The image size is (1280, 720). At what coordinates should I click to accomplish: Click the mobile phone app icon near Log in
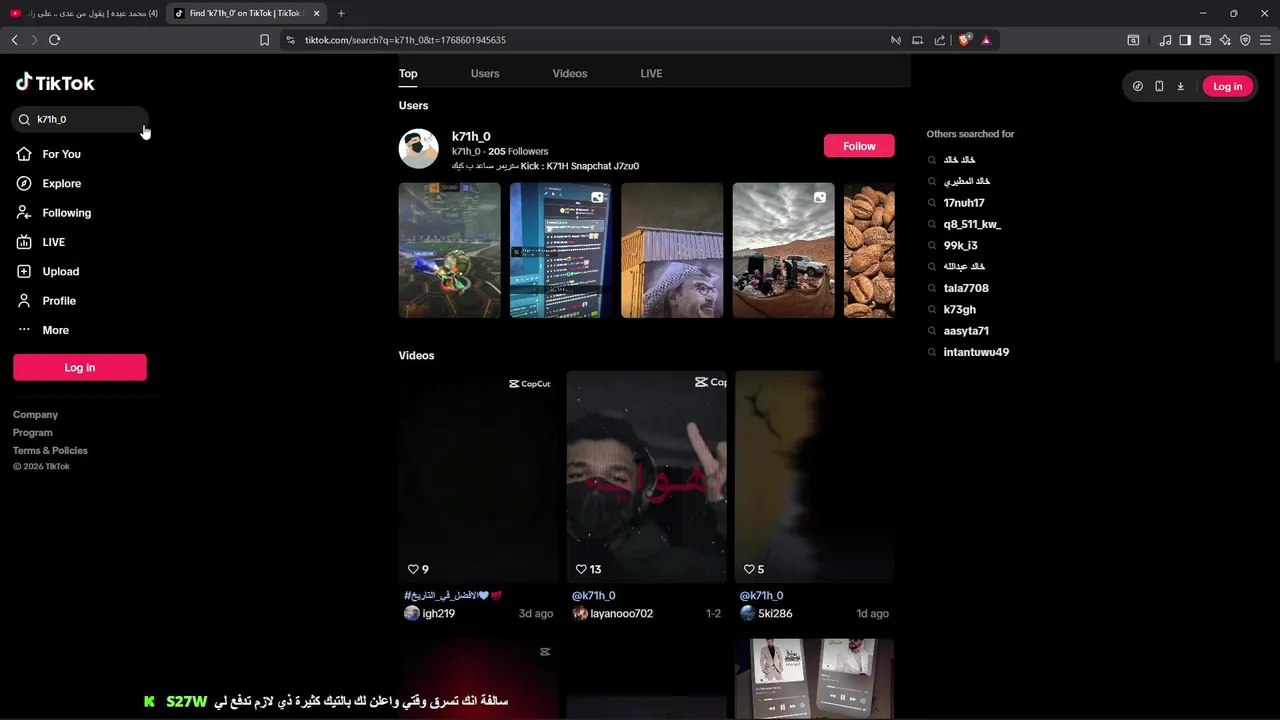(x=1159, y=86)
